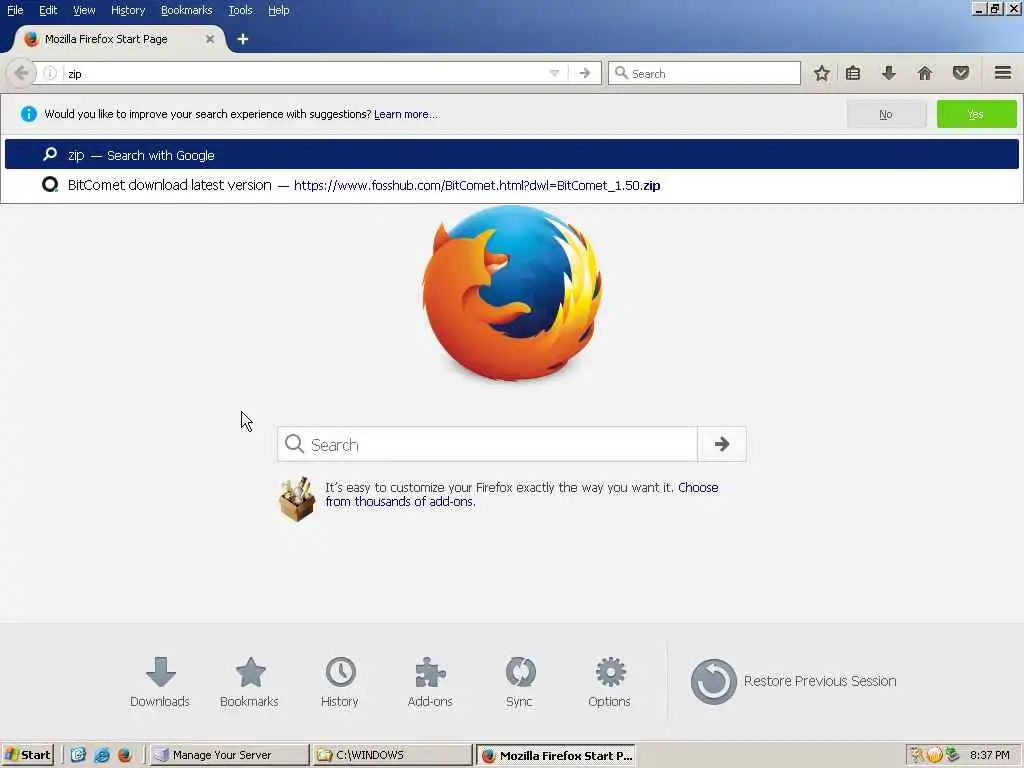Image resolution: width=1024 pixels, height=768 pixels.
Task: Open Add-ons from the start page launcher
Action: click(x=430, y=682)
